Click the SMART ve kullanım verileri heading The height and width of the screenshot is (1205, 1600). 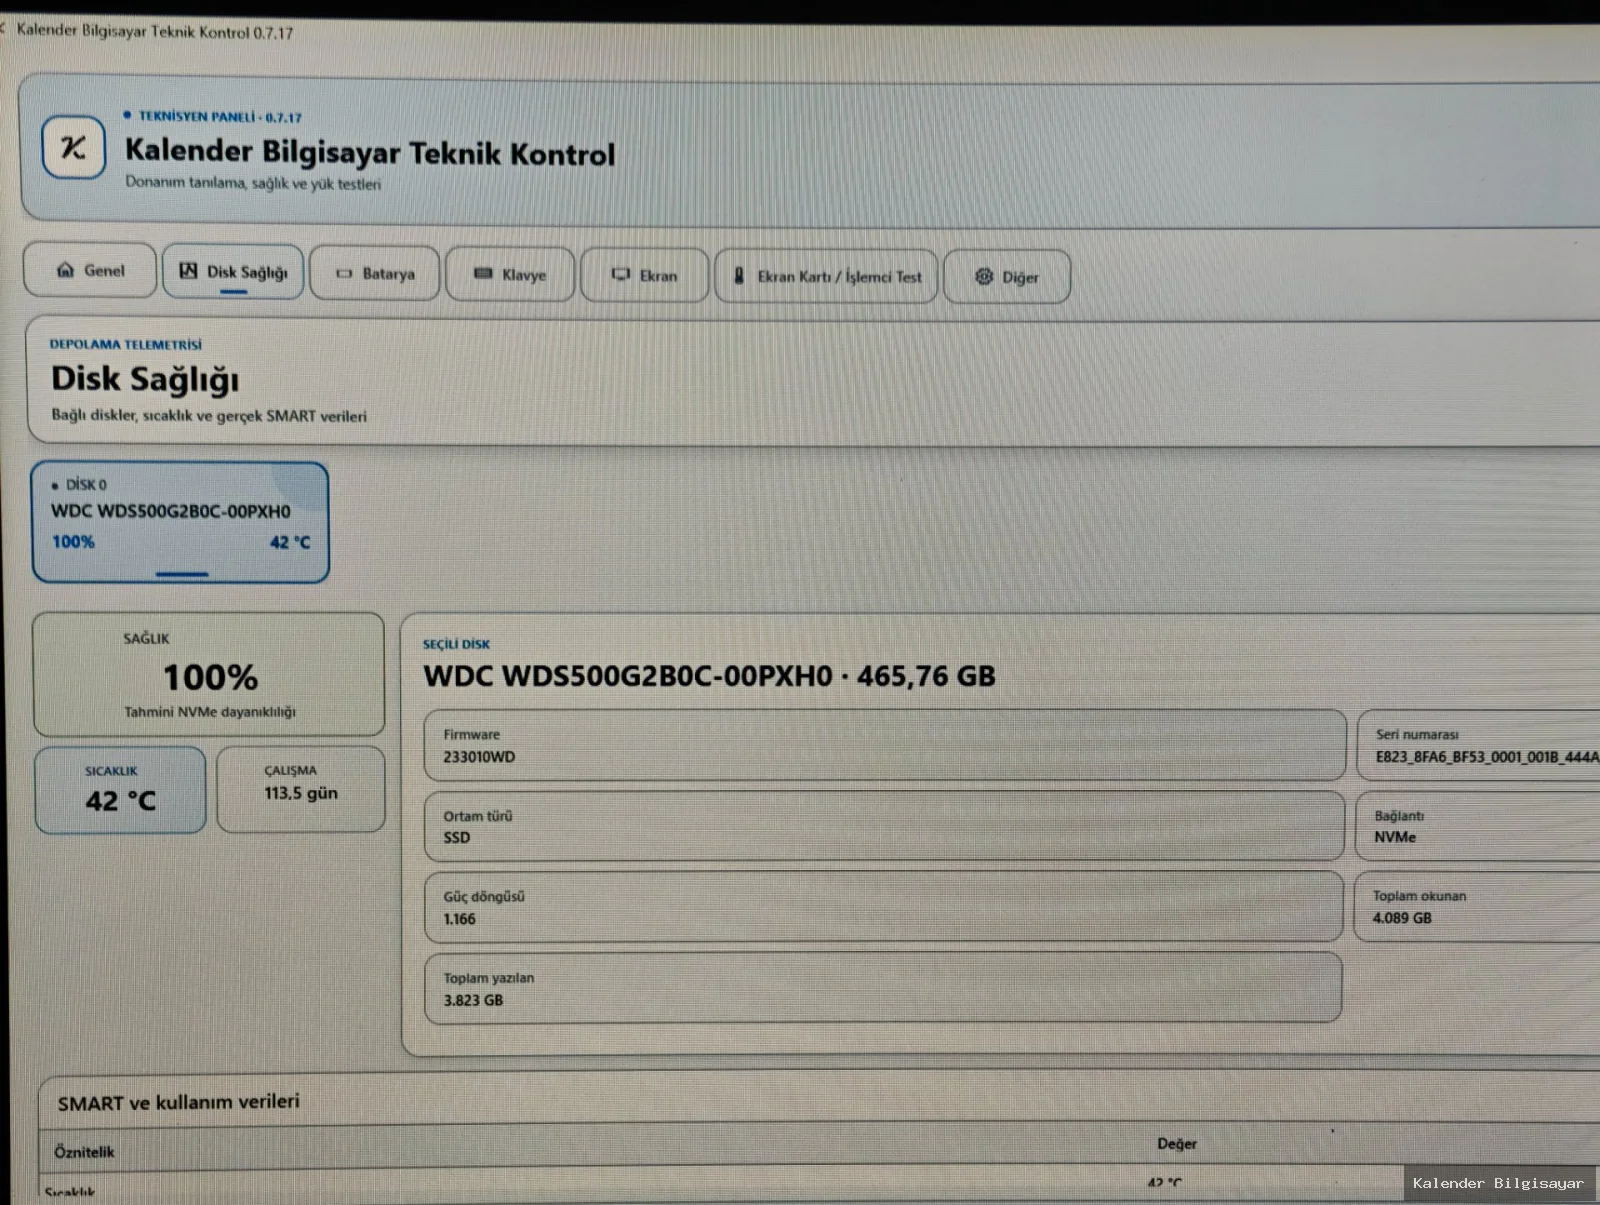178,1102
